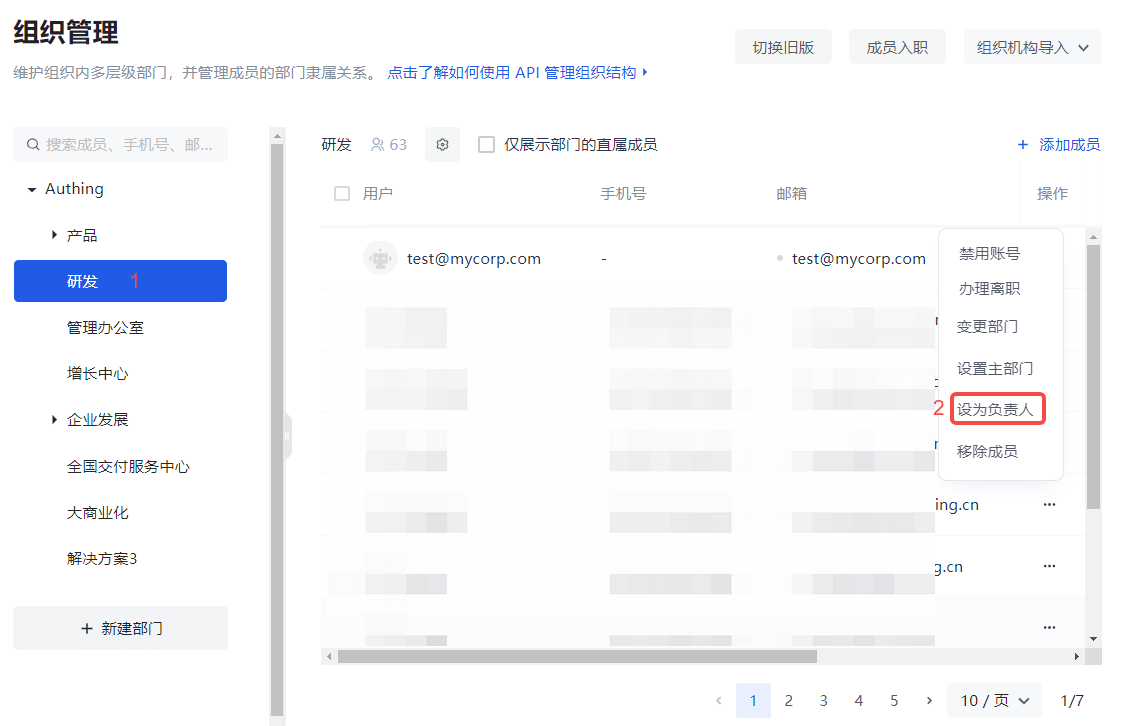Click previous page arrow in pagination
This screenshot has height=726, width=1123.
718,701
